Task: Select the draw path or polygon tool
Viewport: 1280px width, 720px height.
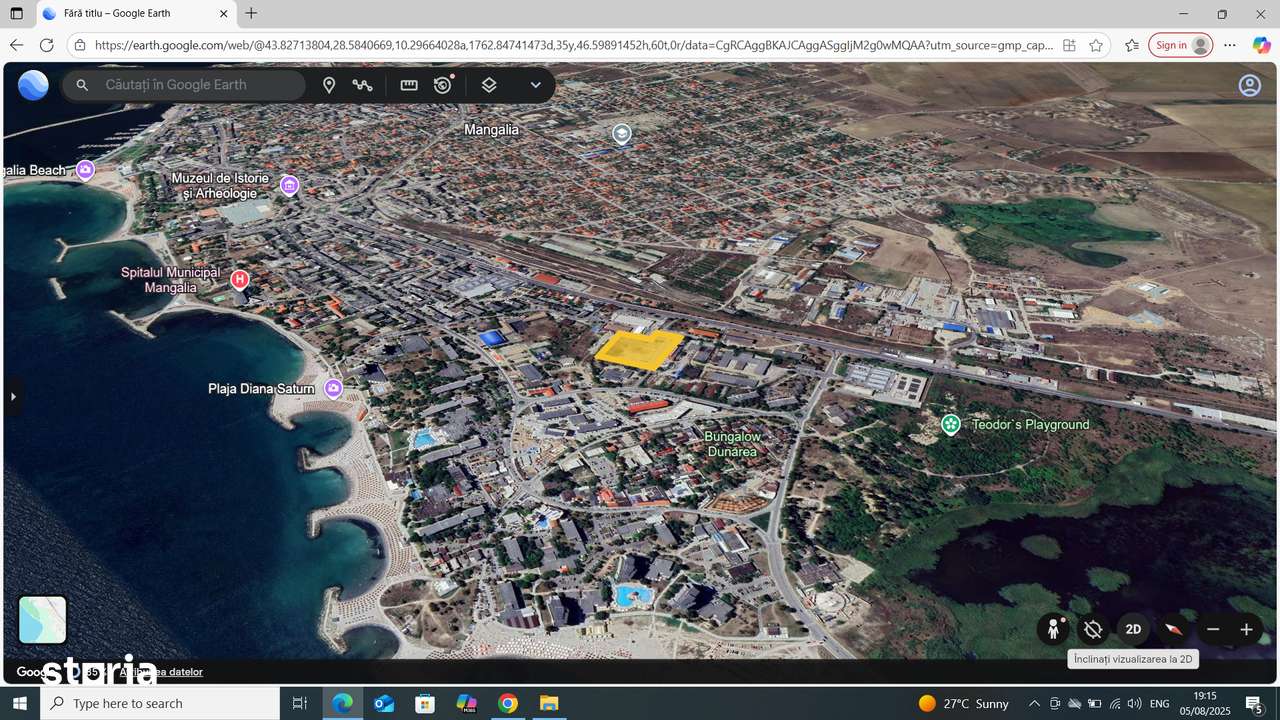Action: (x=363, y=85)
